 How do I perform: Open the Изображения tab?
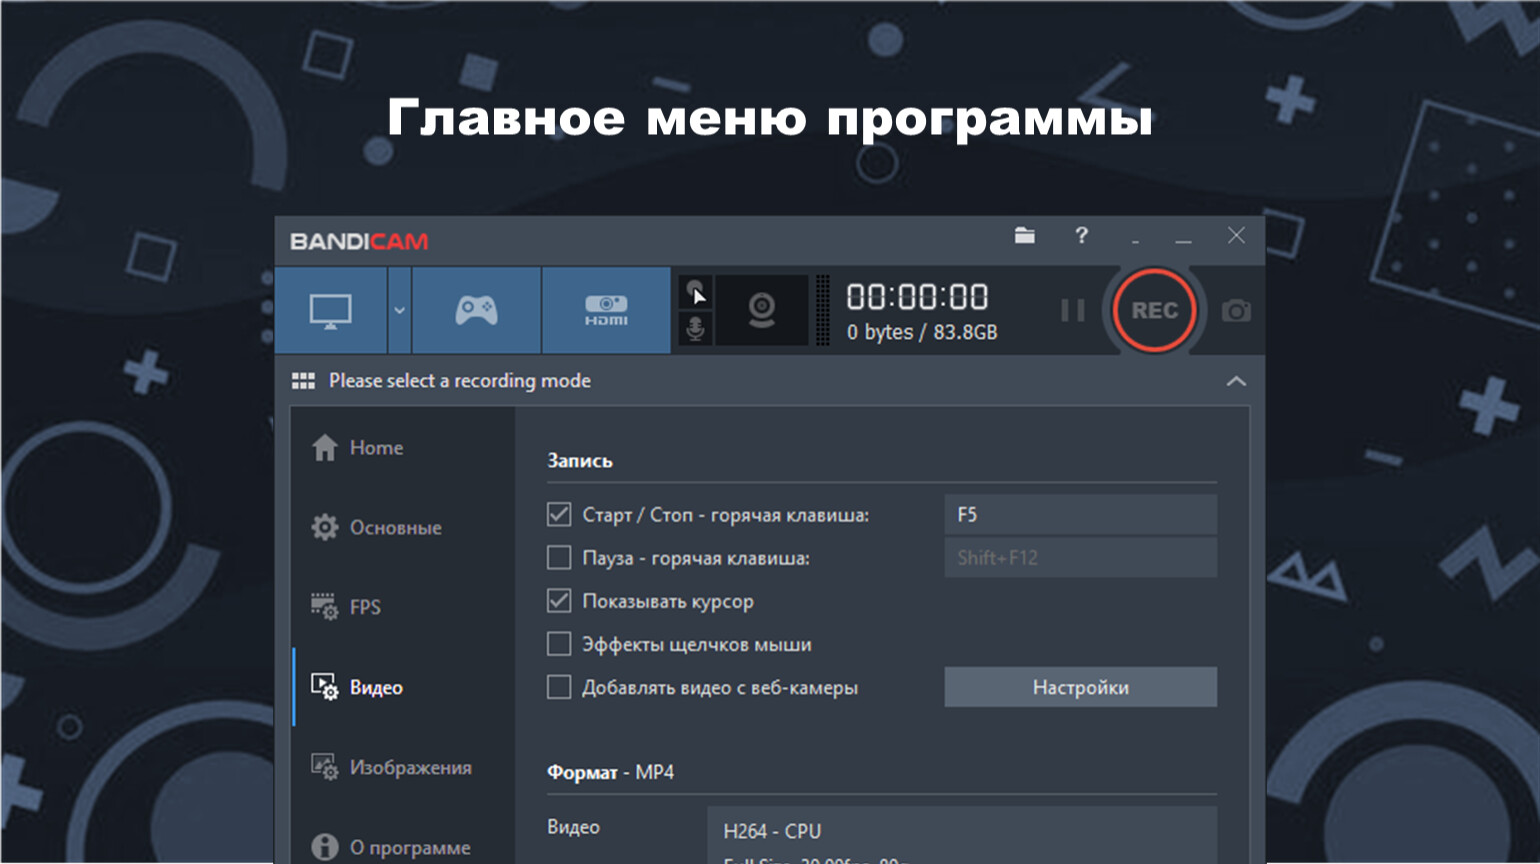[404, 767]
